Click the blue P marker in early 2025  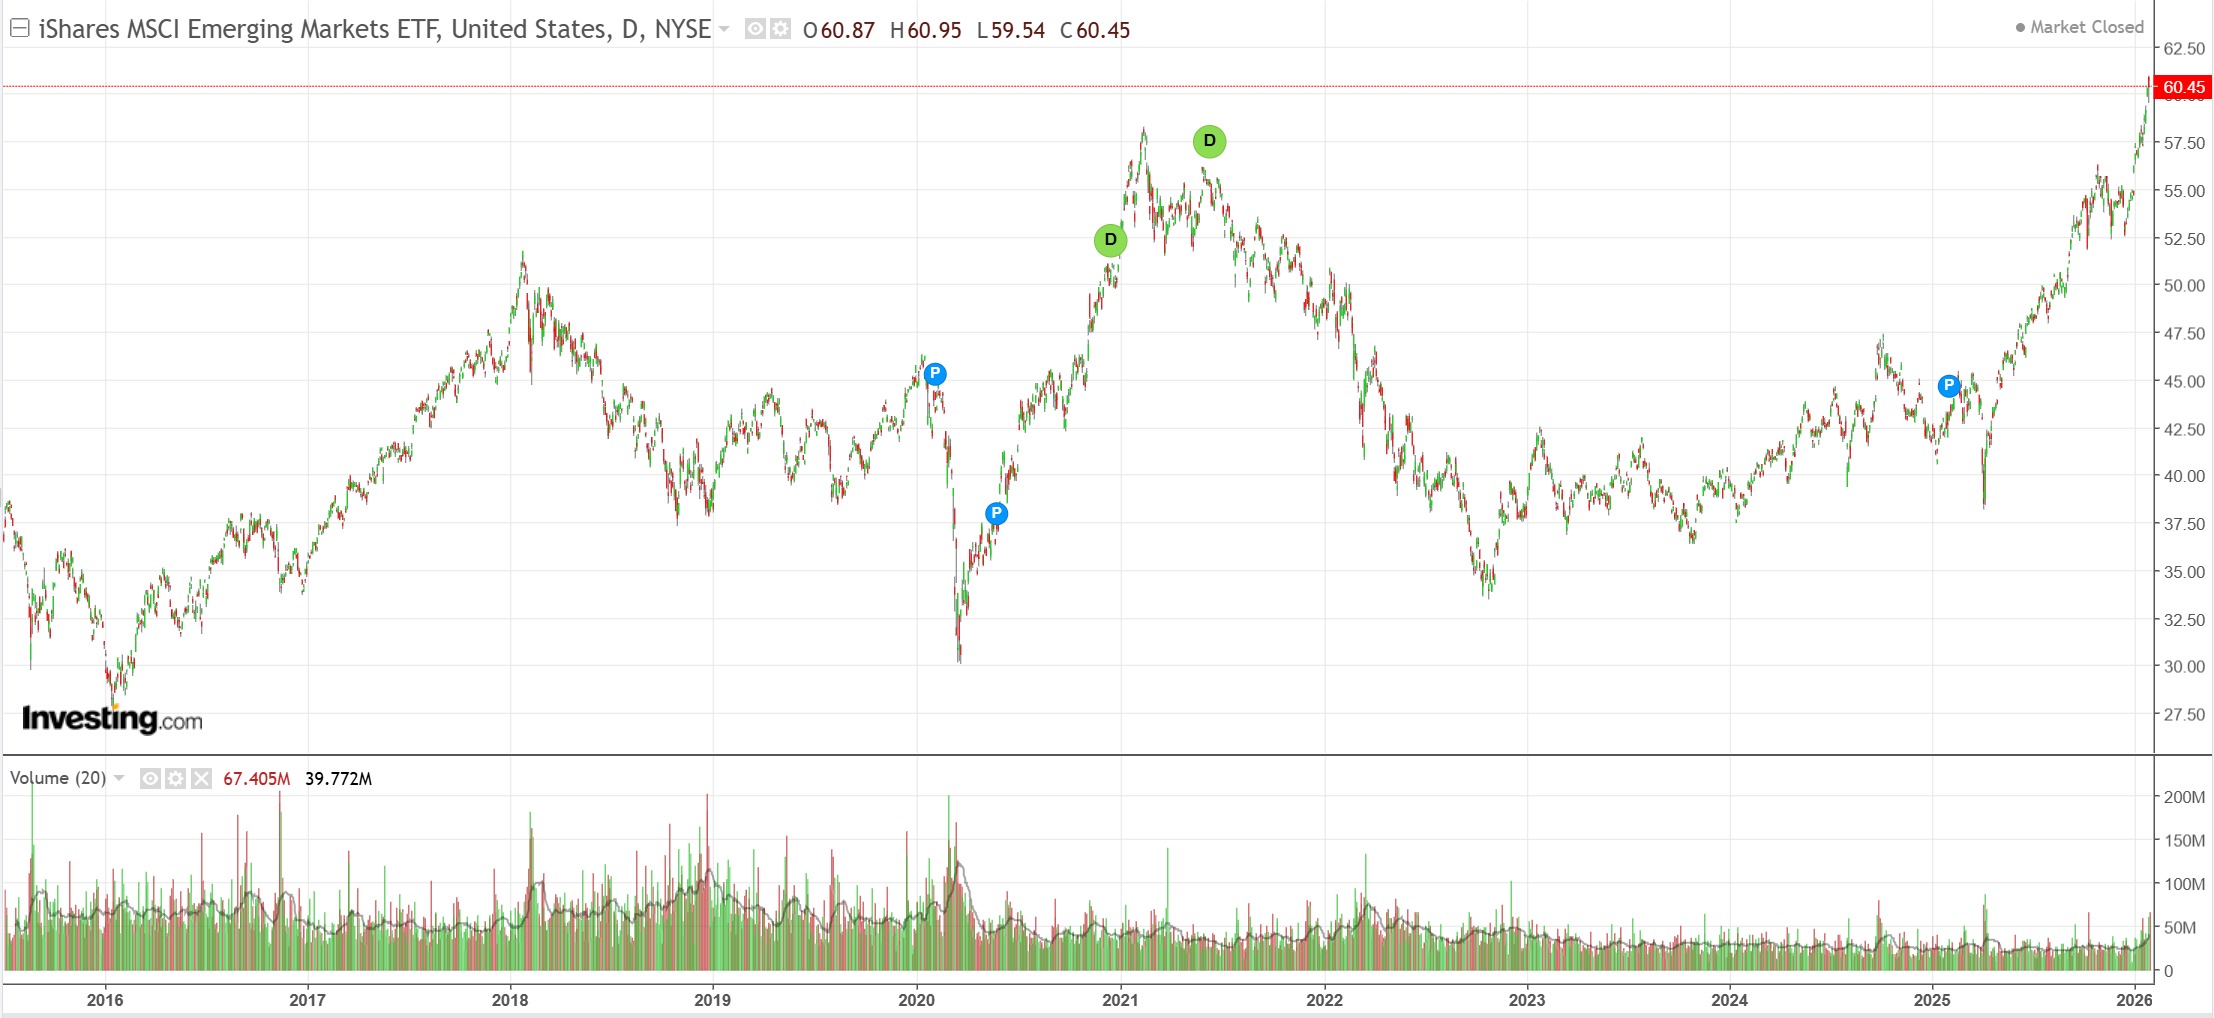pos(1948,385)
